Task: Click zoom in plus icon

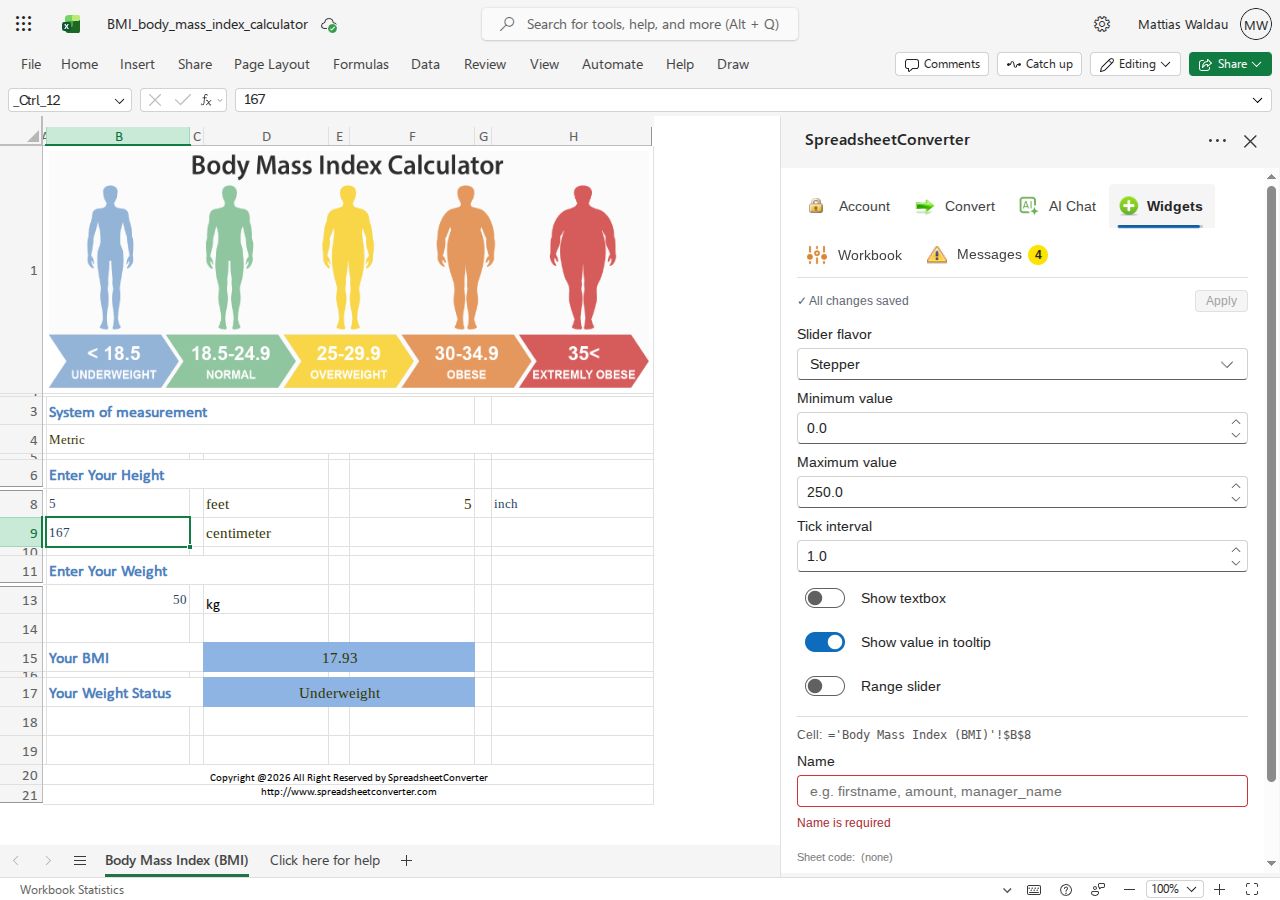Action: 1219,889
